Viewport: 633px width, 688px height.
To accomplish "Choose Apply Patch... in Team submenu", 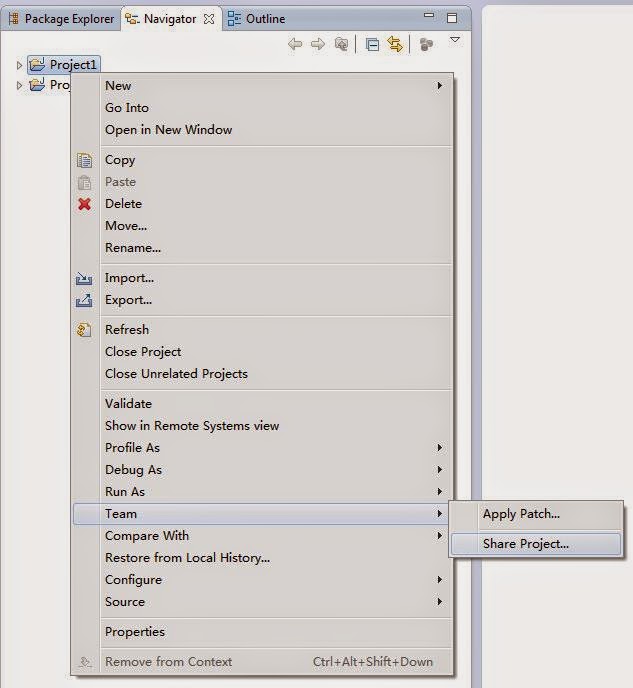I will 536,514.
